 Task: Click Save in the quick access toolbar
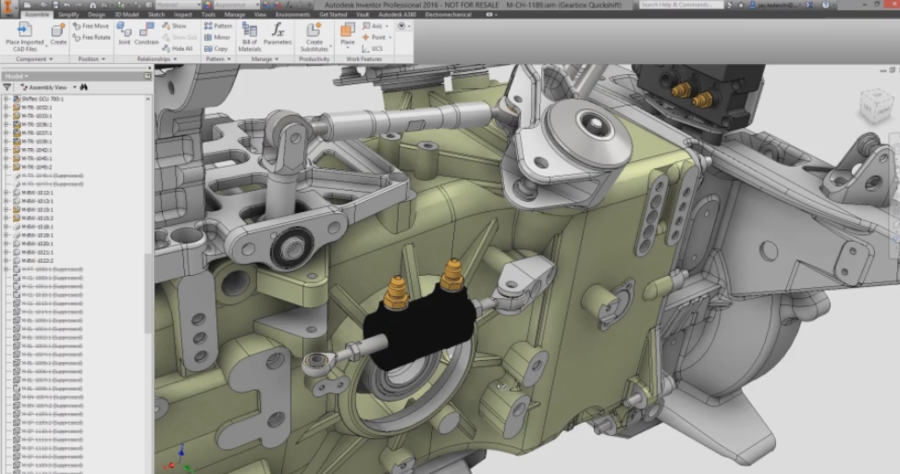(x=55, y=5)
